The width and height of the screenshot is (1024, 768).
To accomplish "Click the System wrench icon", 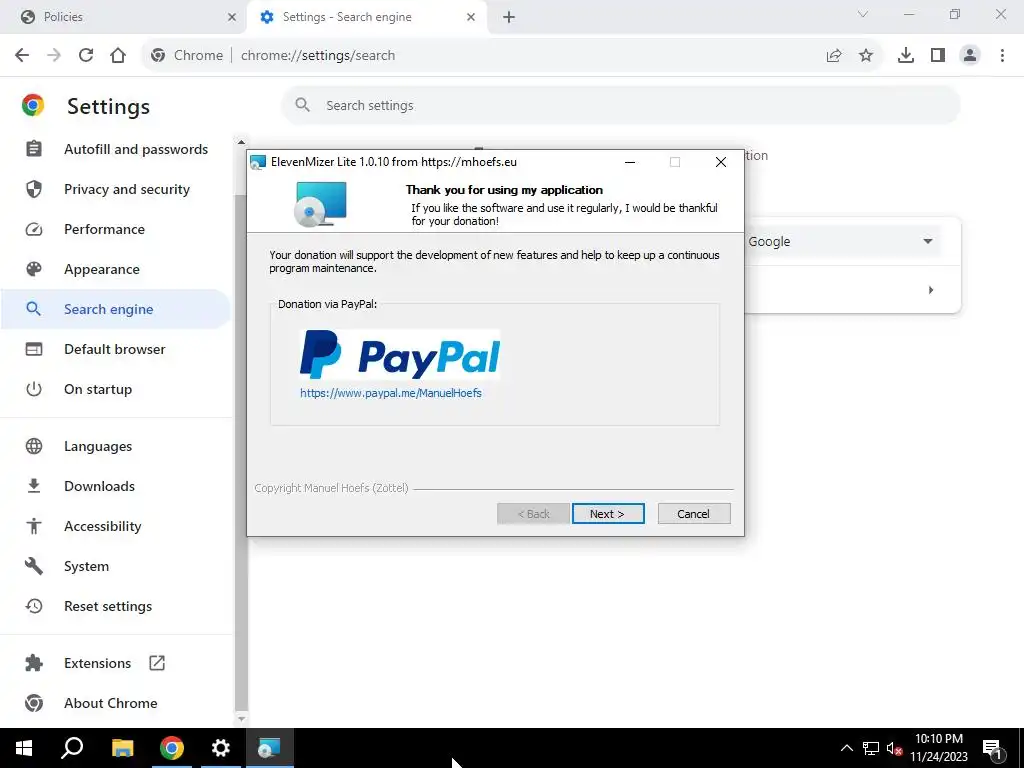I will 34,566.
